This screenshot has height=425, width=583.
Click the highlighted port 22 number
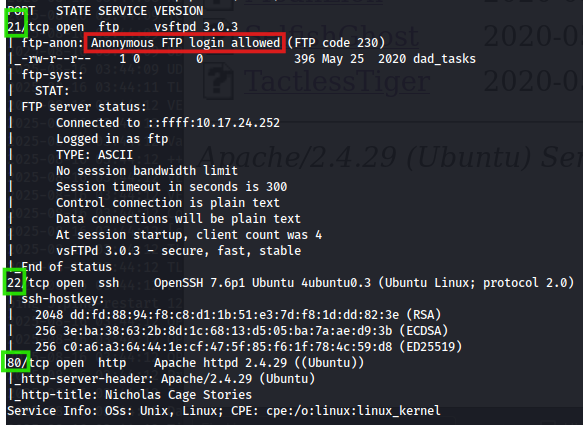[x=15, y=282]
